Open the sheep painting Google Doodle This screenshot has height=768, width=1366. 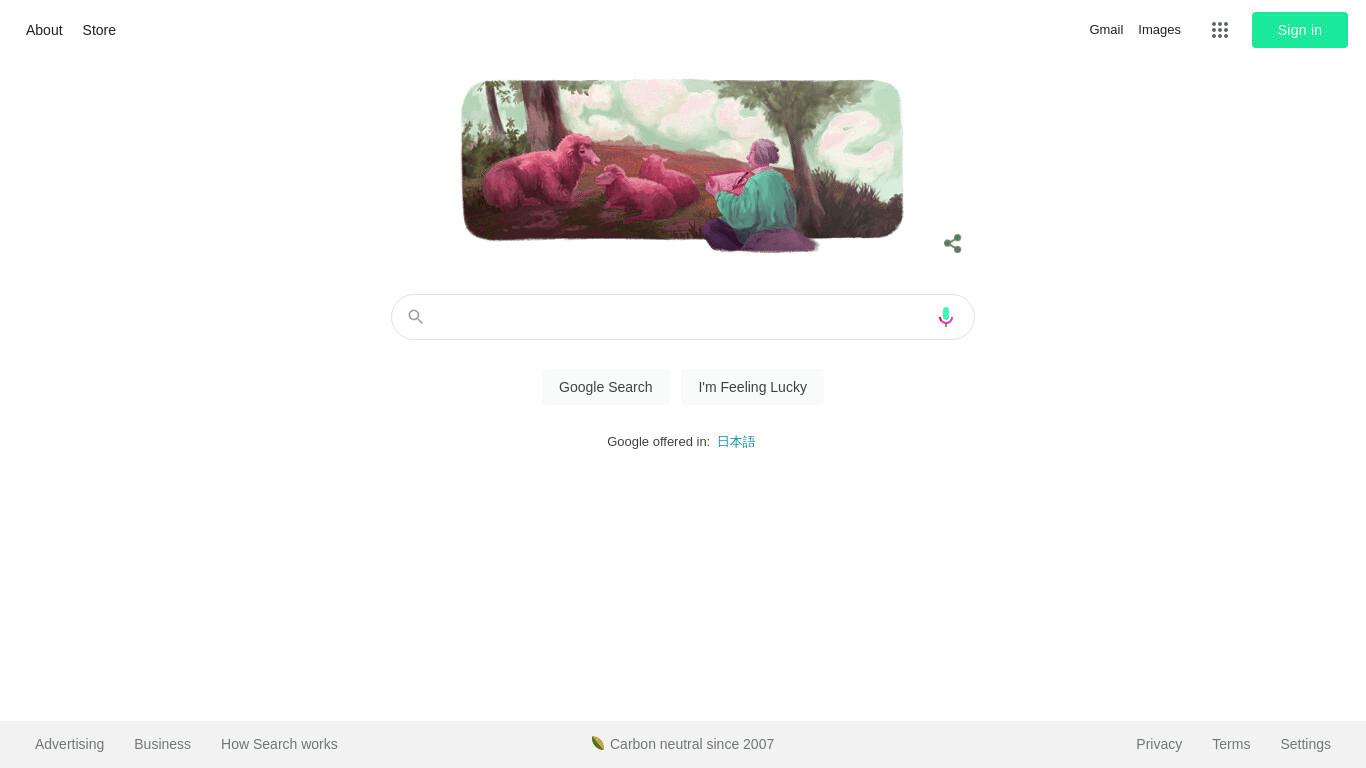(x=682, y=164)
